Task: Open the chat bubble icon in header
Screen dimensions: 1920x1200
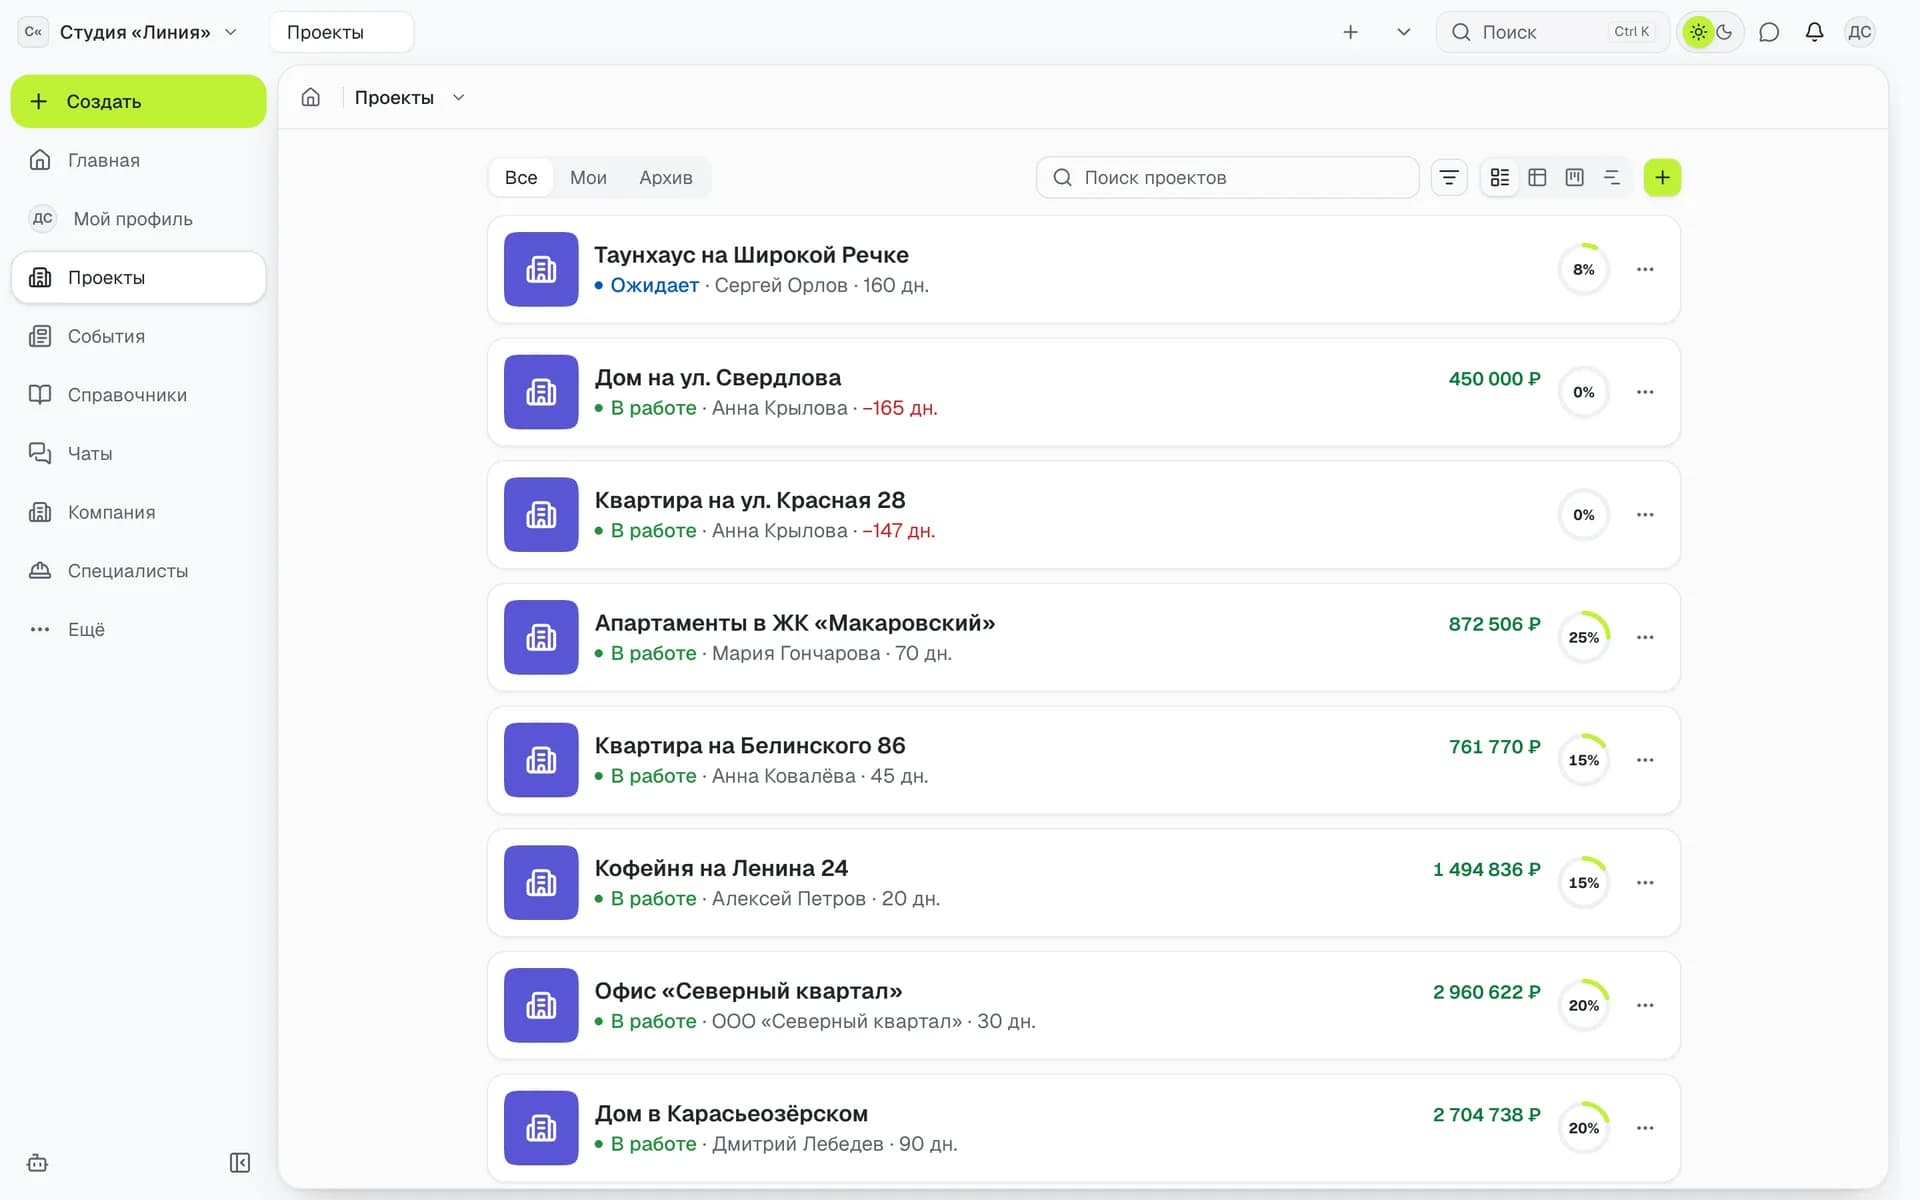Action: click(1769, 32)
